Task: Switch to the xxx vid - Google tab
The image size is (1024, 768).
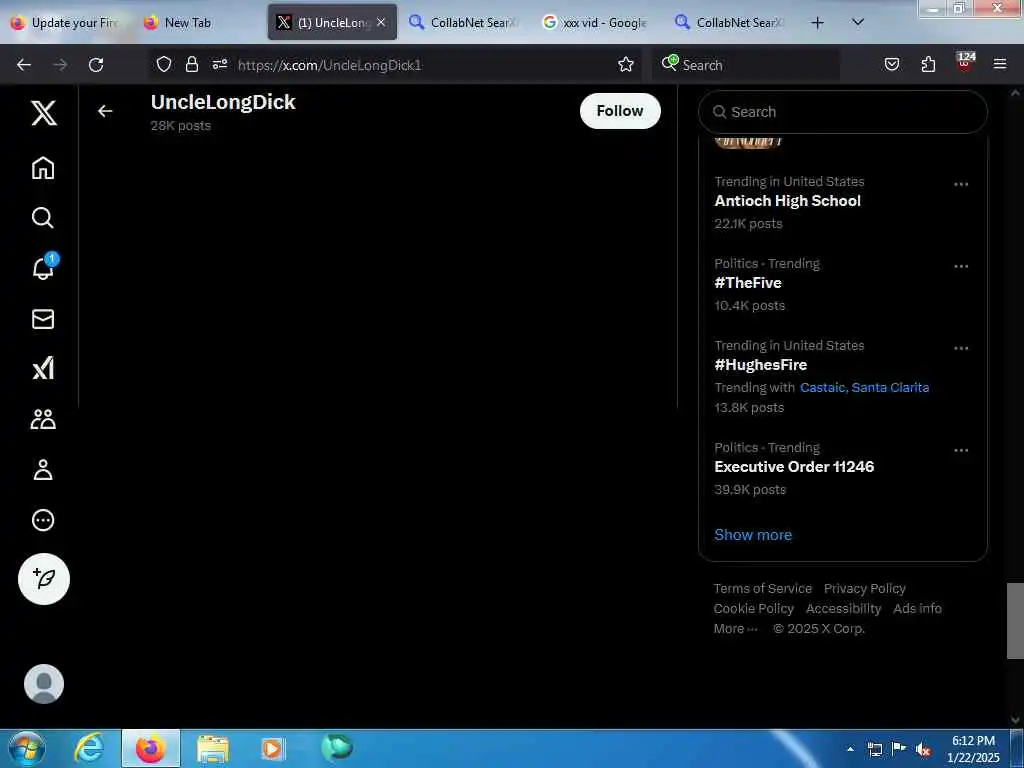Action: pos(596,23)
